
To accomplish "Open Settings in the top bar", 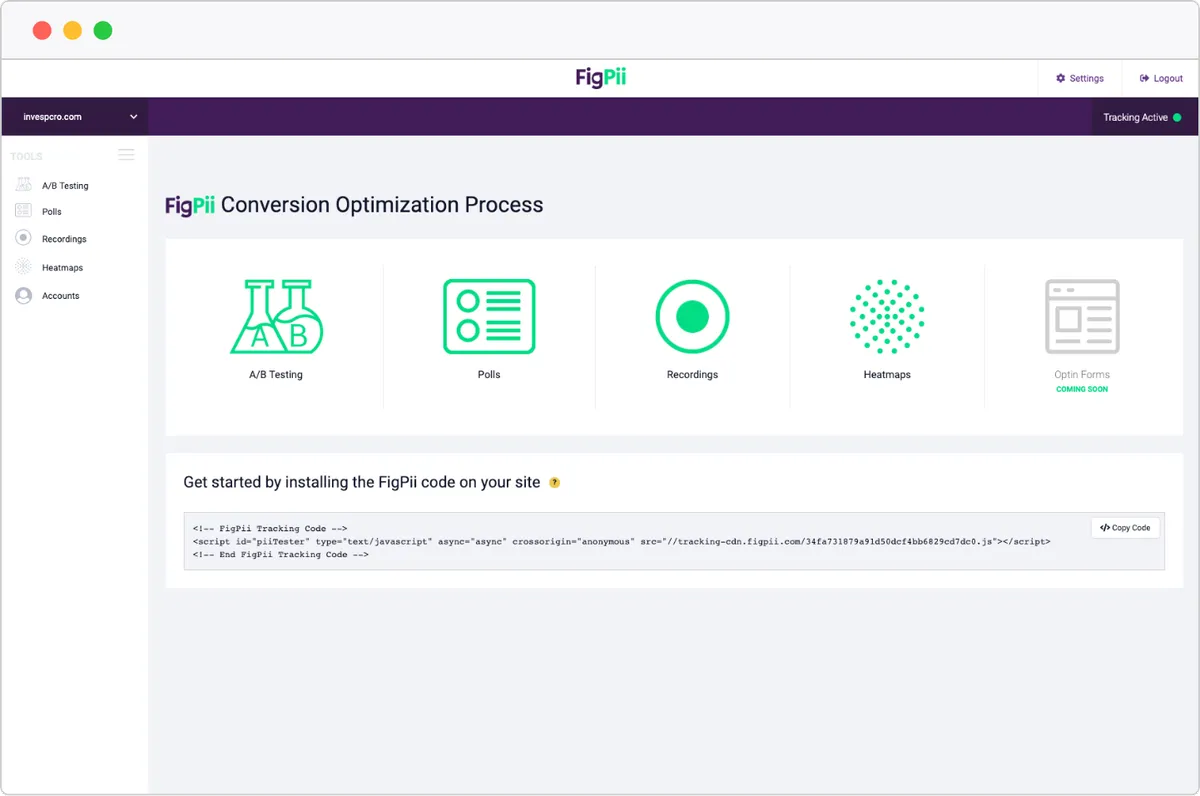I will coord(1080,78).
